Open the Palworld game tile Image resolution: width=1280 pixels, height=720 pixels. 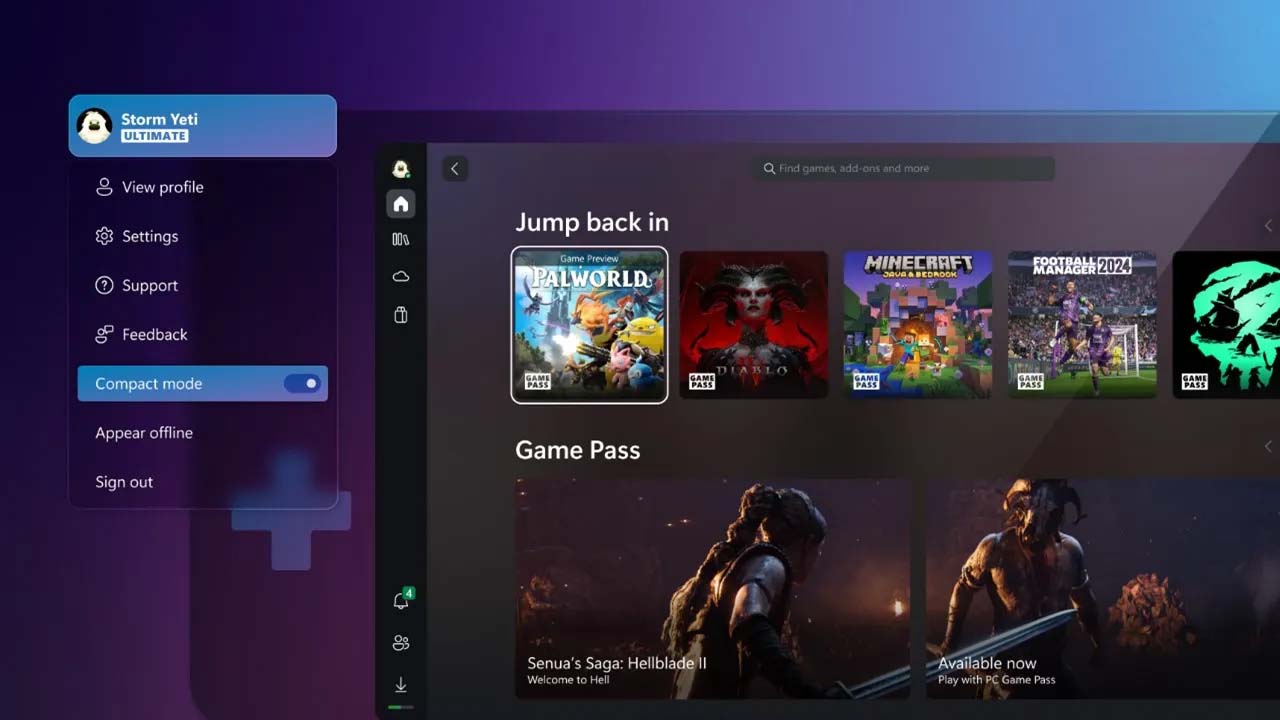589,325
